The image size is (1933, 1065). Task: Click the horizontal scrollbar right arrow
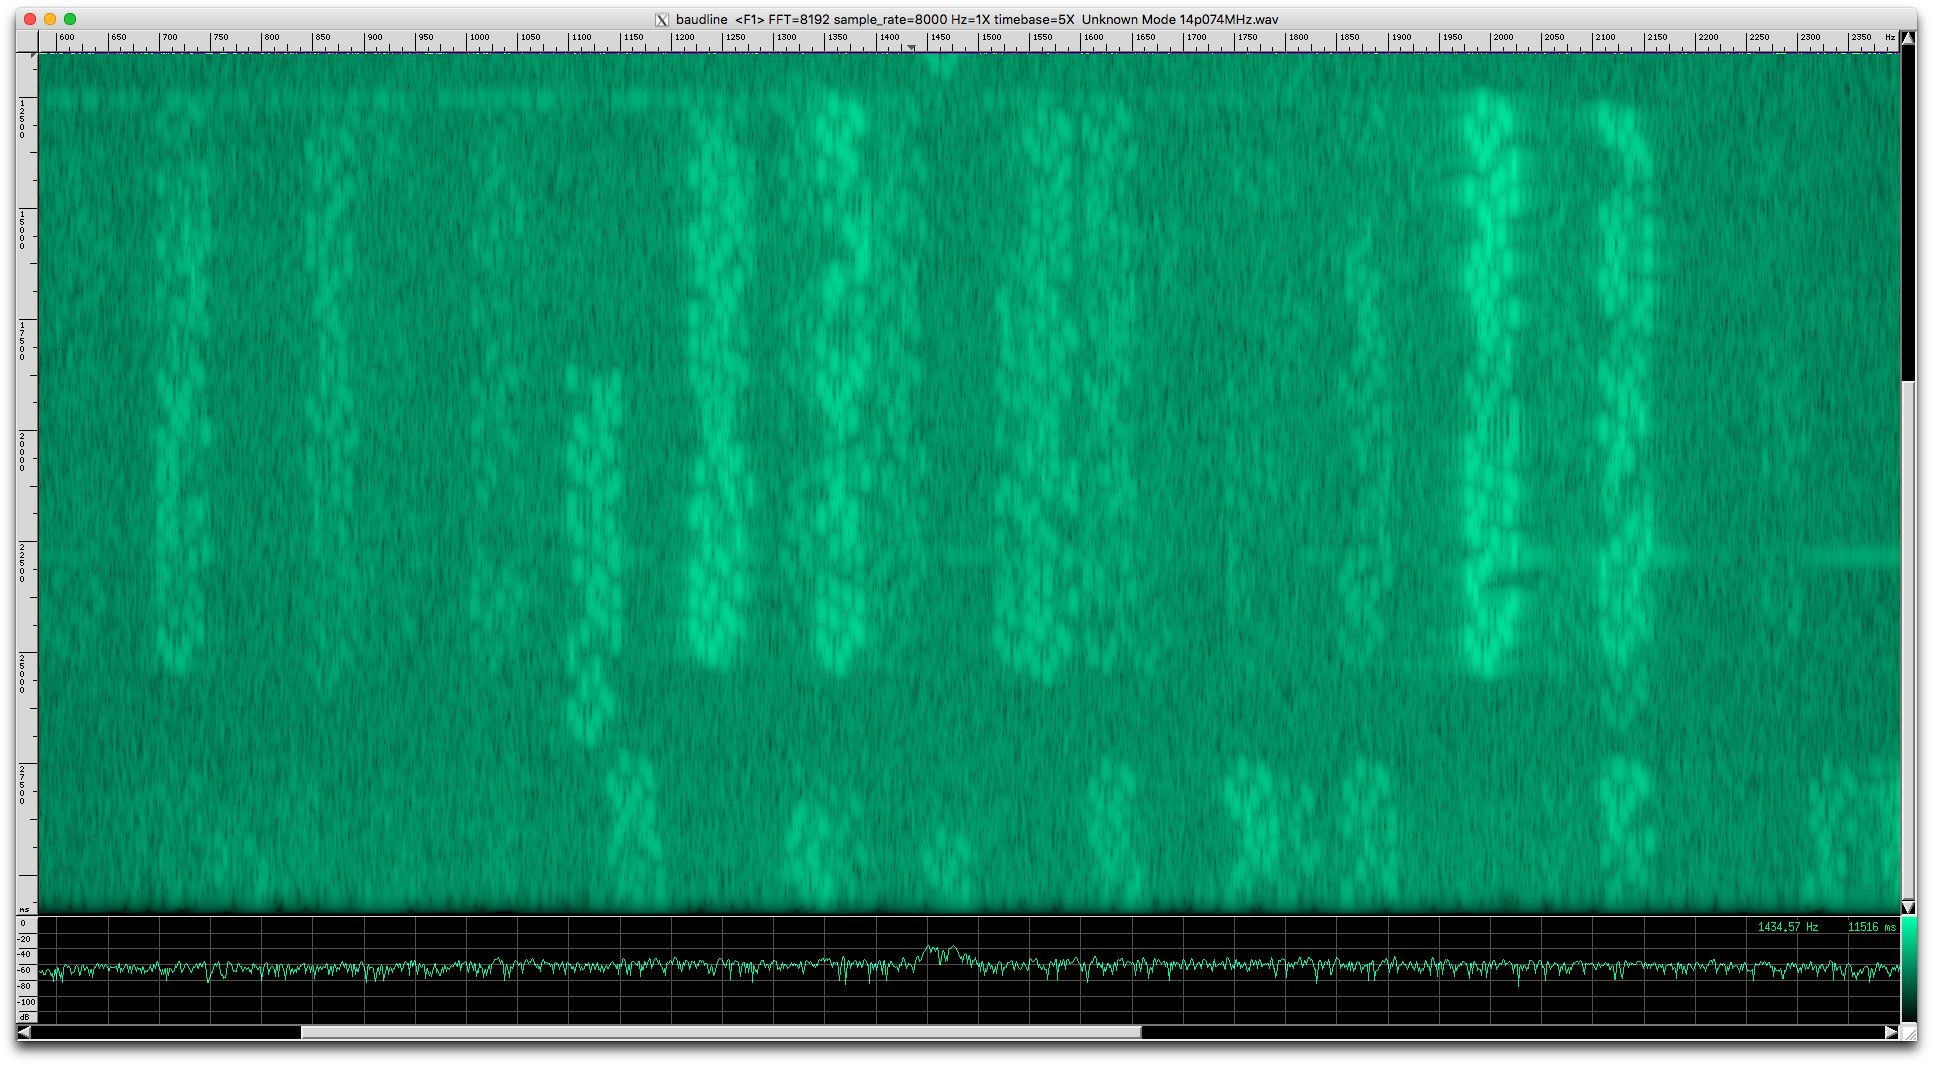[x=1891, y=1032]
